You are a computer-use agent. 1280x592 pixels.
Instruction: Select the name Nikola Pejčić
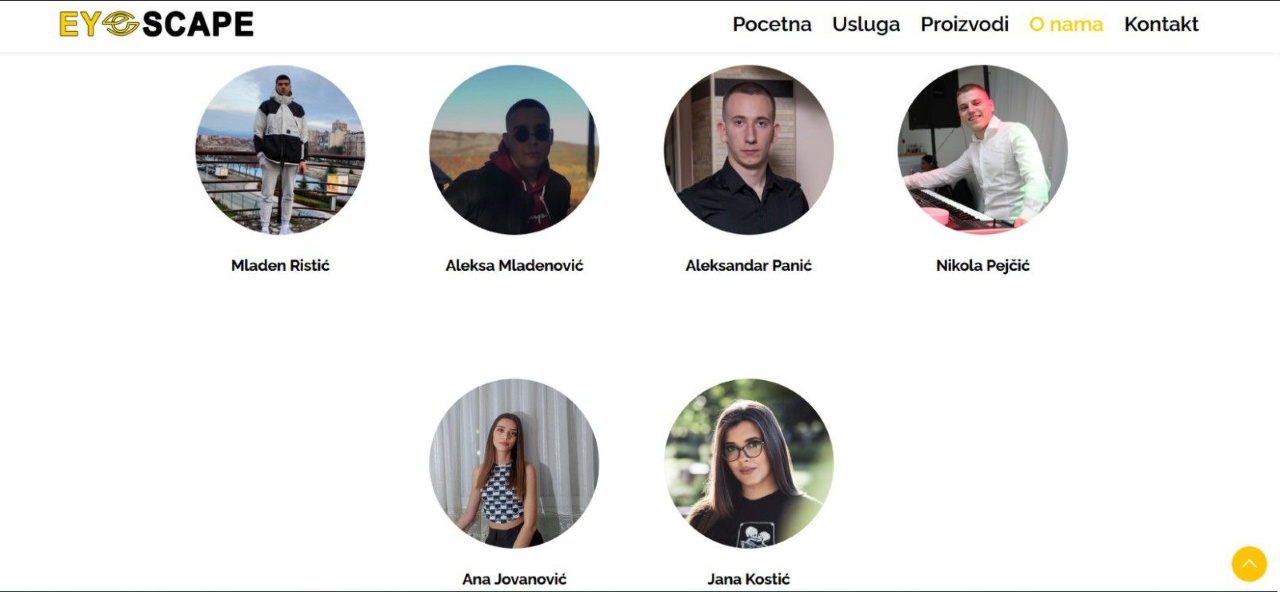click(983, 265)
